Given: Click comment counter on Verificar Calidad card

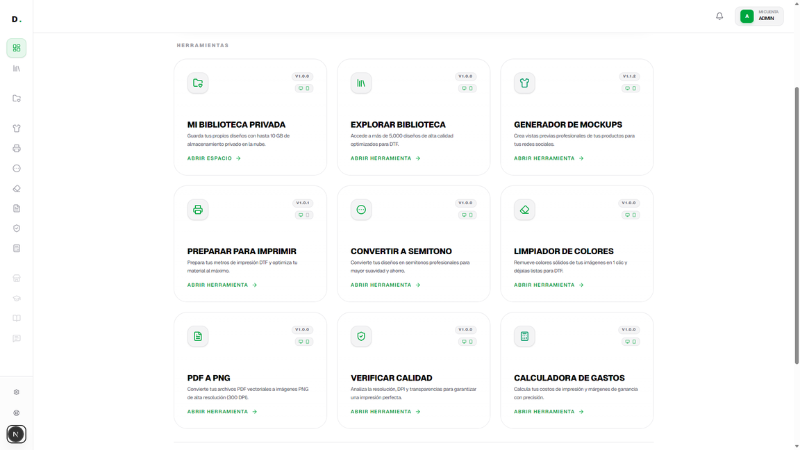Looking at the screenshot, I should pyautogui.click(x=467, y=341).
